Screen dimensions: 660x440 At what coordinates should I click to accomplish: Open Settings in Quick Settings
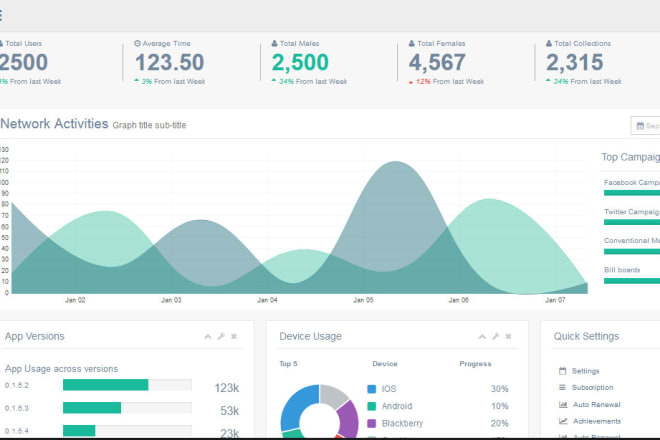pyautogui.click(x=585, y=371)
